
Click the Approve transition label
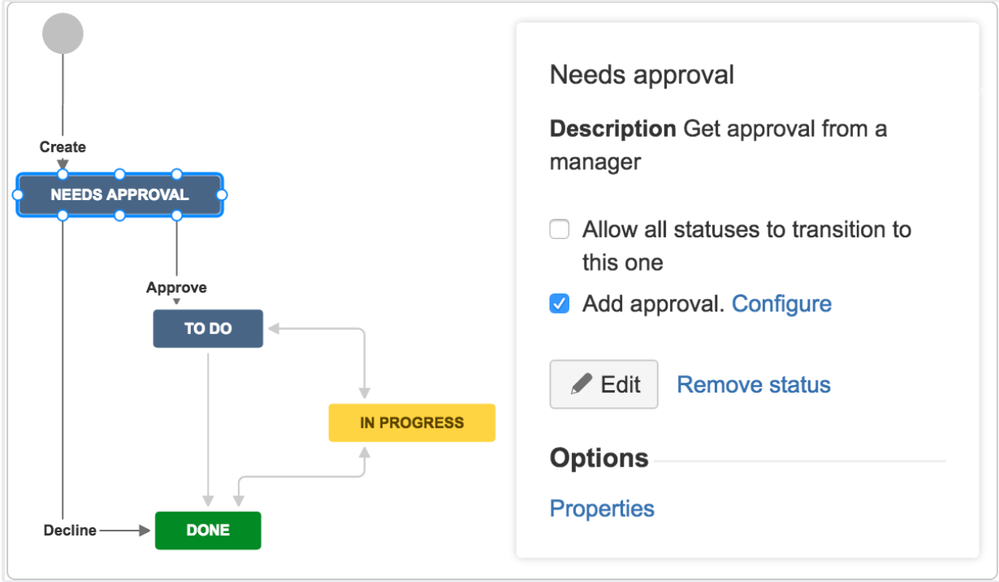pyautogui.click(x=176, y=288)
